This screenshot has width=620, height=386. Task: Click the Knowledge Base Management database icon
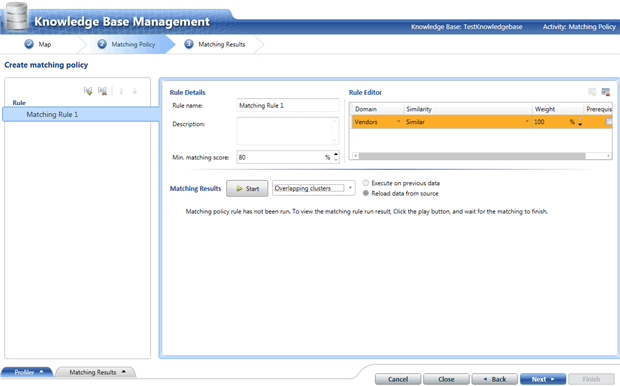pyautogui.click(x=16, y=17)
